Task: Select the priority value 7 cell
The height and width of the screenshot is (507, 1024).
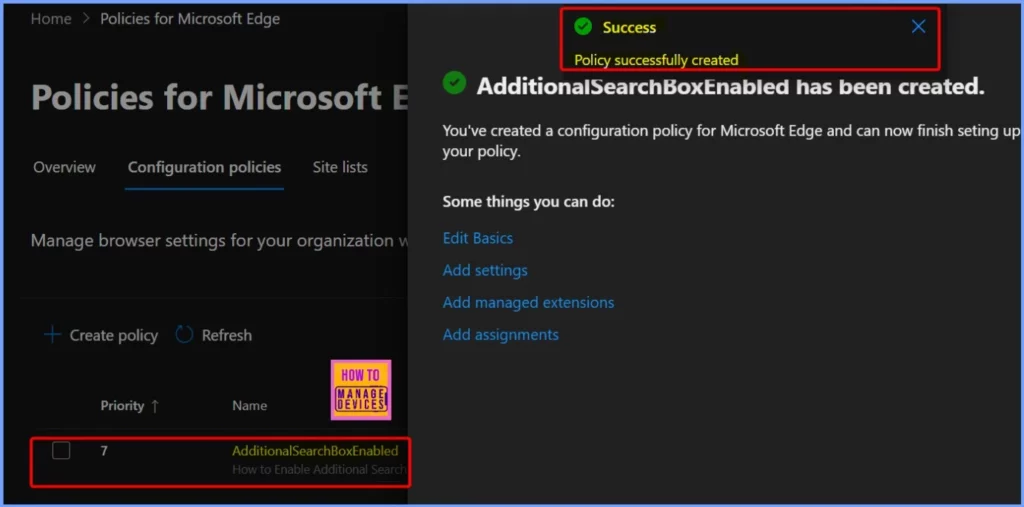Action: point(104,451)
